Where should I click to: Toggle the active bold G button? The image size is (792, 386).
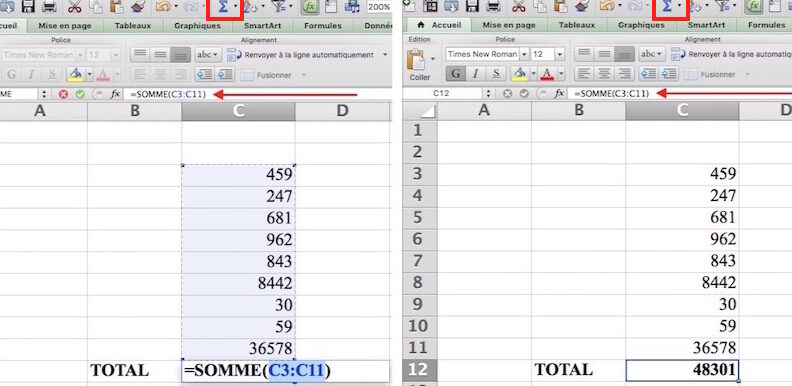pos(456,74)
